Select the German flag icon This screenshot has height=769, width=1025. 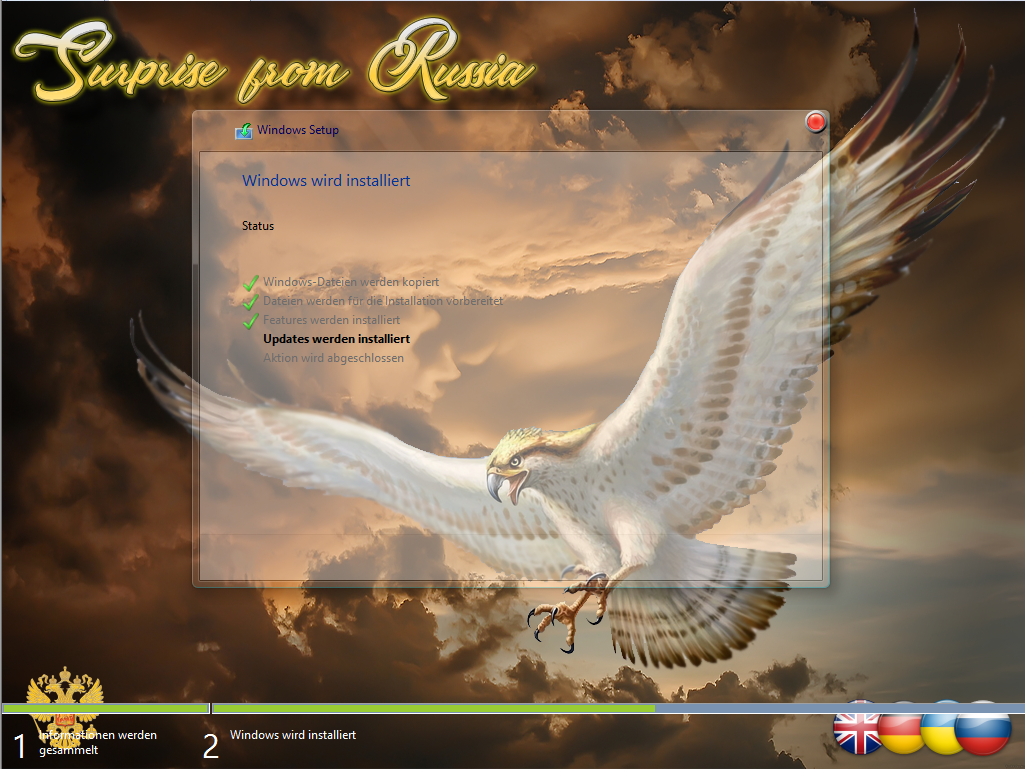tap(900, 728)
